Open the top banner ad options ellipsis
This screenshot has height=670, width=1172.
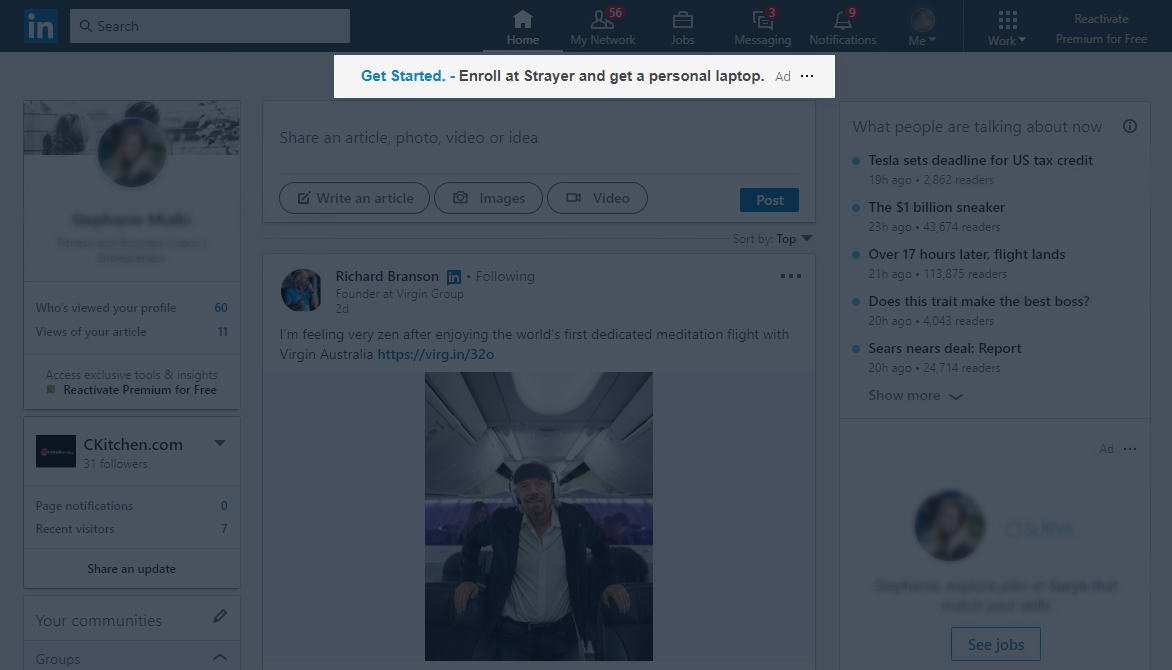click(807, 76)
